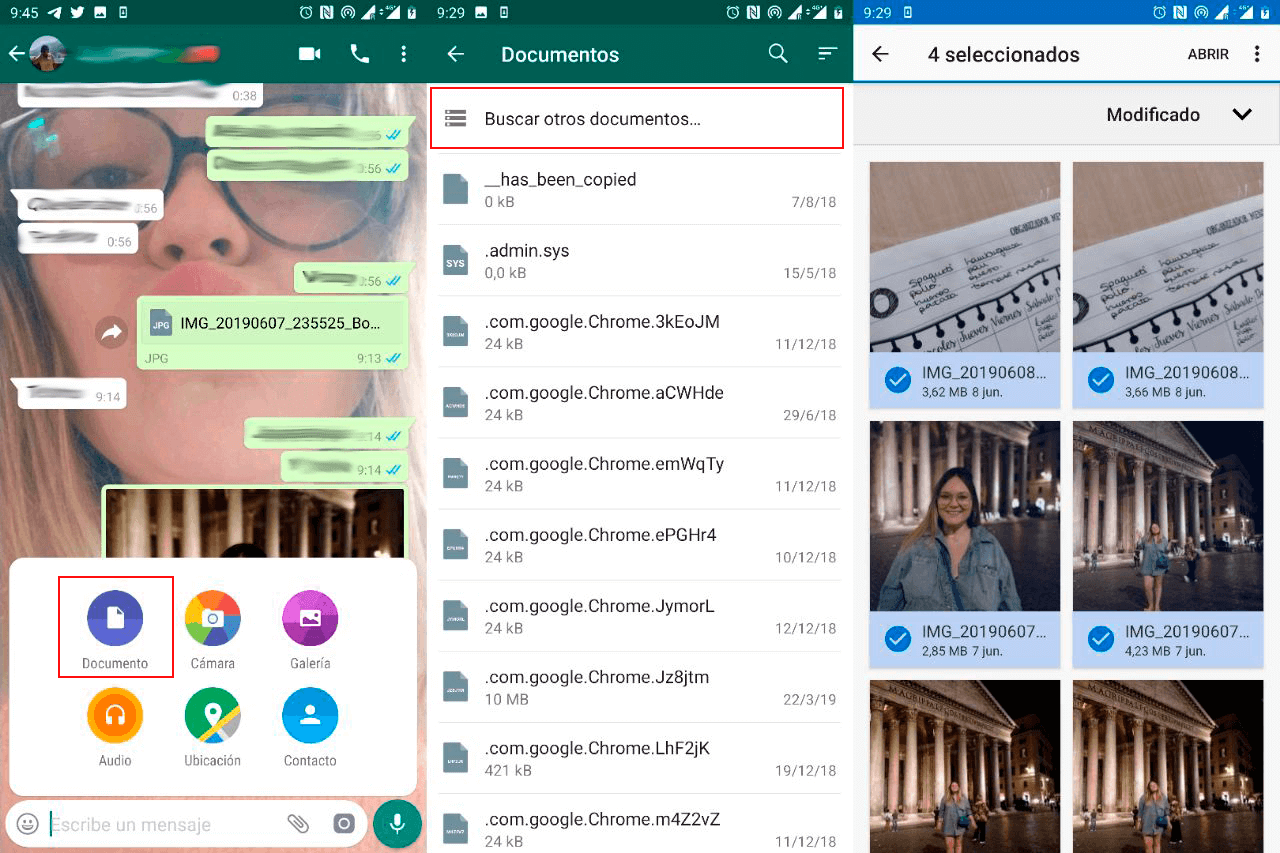This screenshot has height=853, width=1280.
Task: Start a video call in chat header
Action: click(310, 54)
